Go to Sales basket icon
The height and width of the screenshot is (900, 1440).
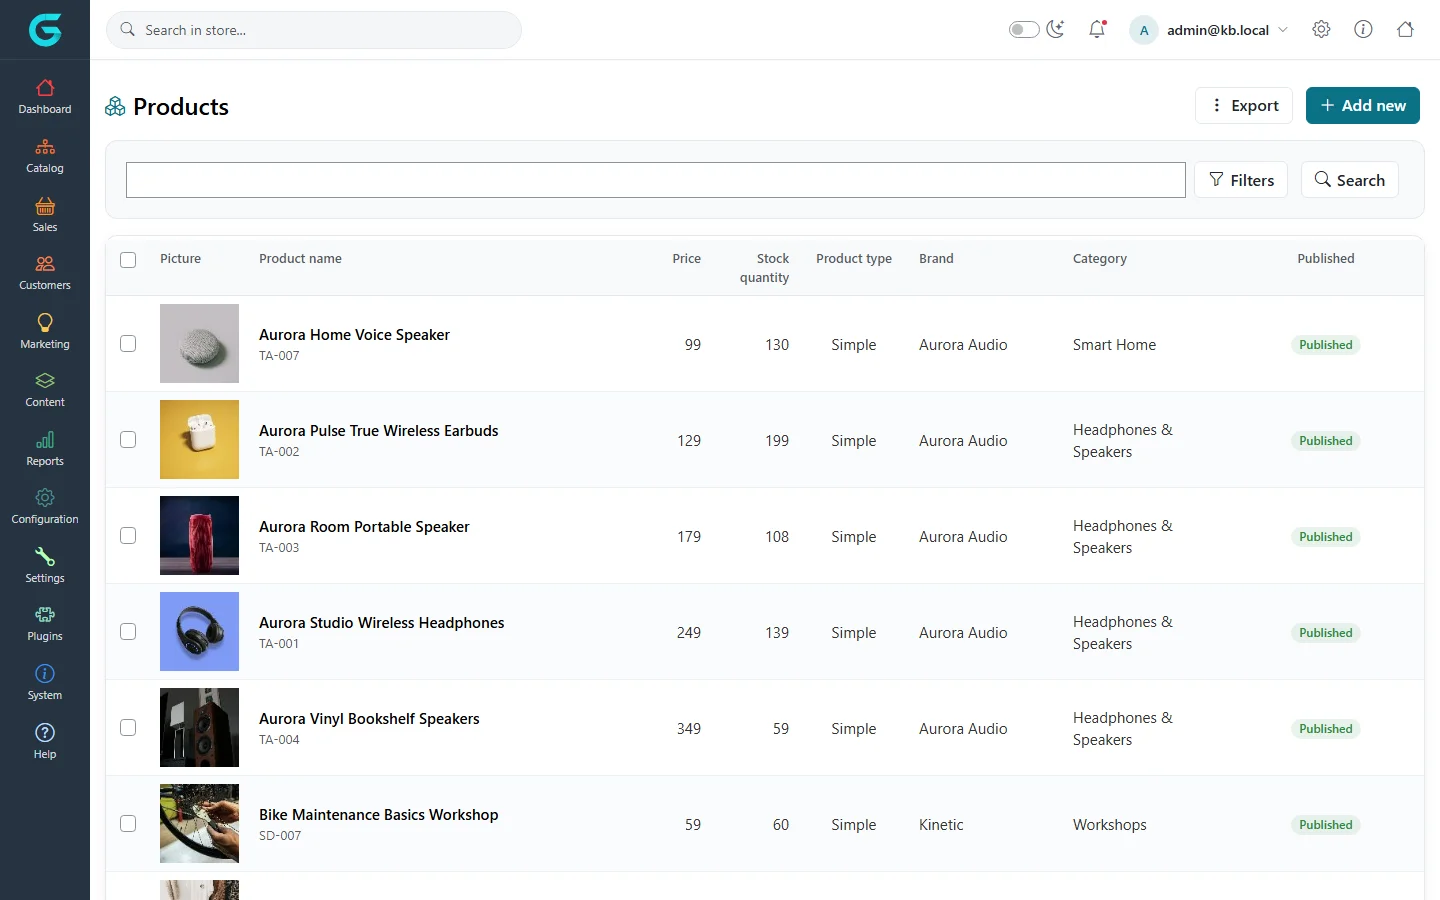(x=45, y=206)
